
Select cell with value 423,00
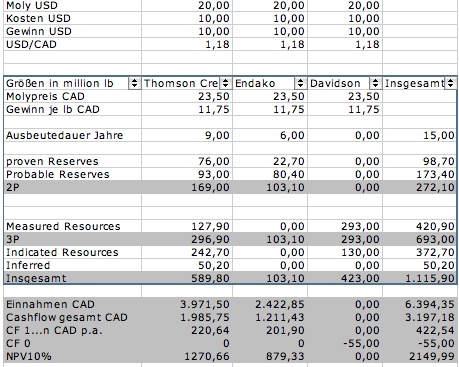click(345, 278)
